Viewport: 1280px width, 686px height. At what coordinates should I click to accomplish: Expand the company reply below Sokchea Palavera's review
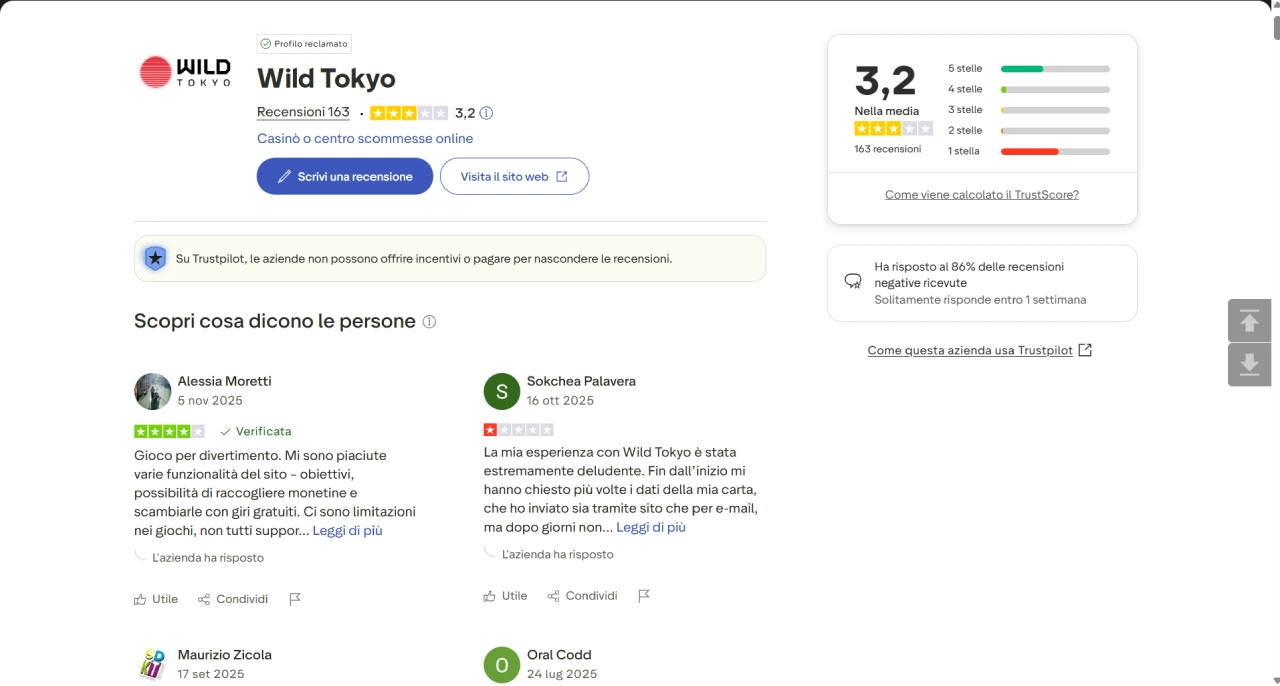(559, 554)
